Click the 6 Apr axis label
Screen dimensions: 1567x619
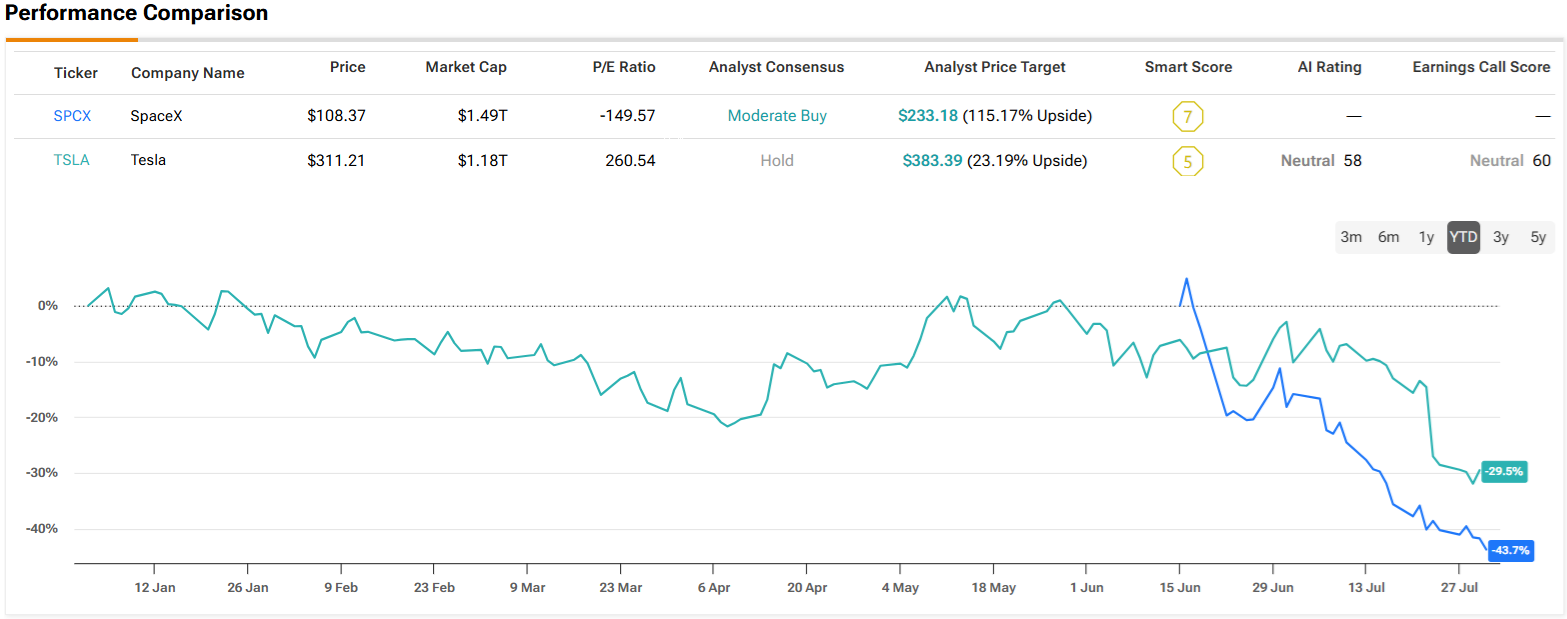point(715,588)
